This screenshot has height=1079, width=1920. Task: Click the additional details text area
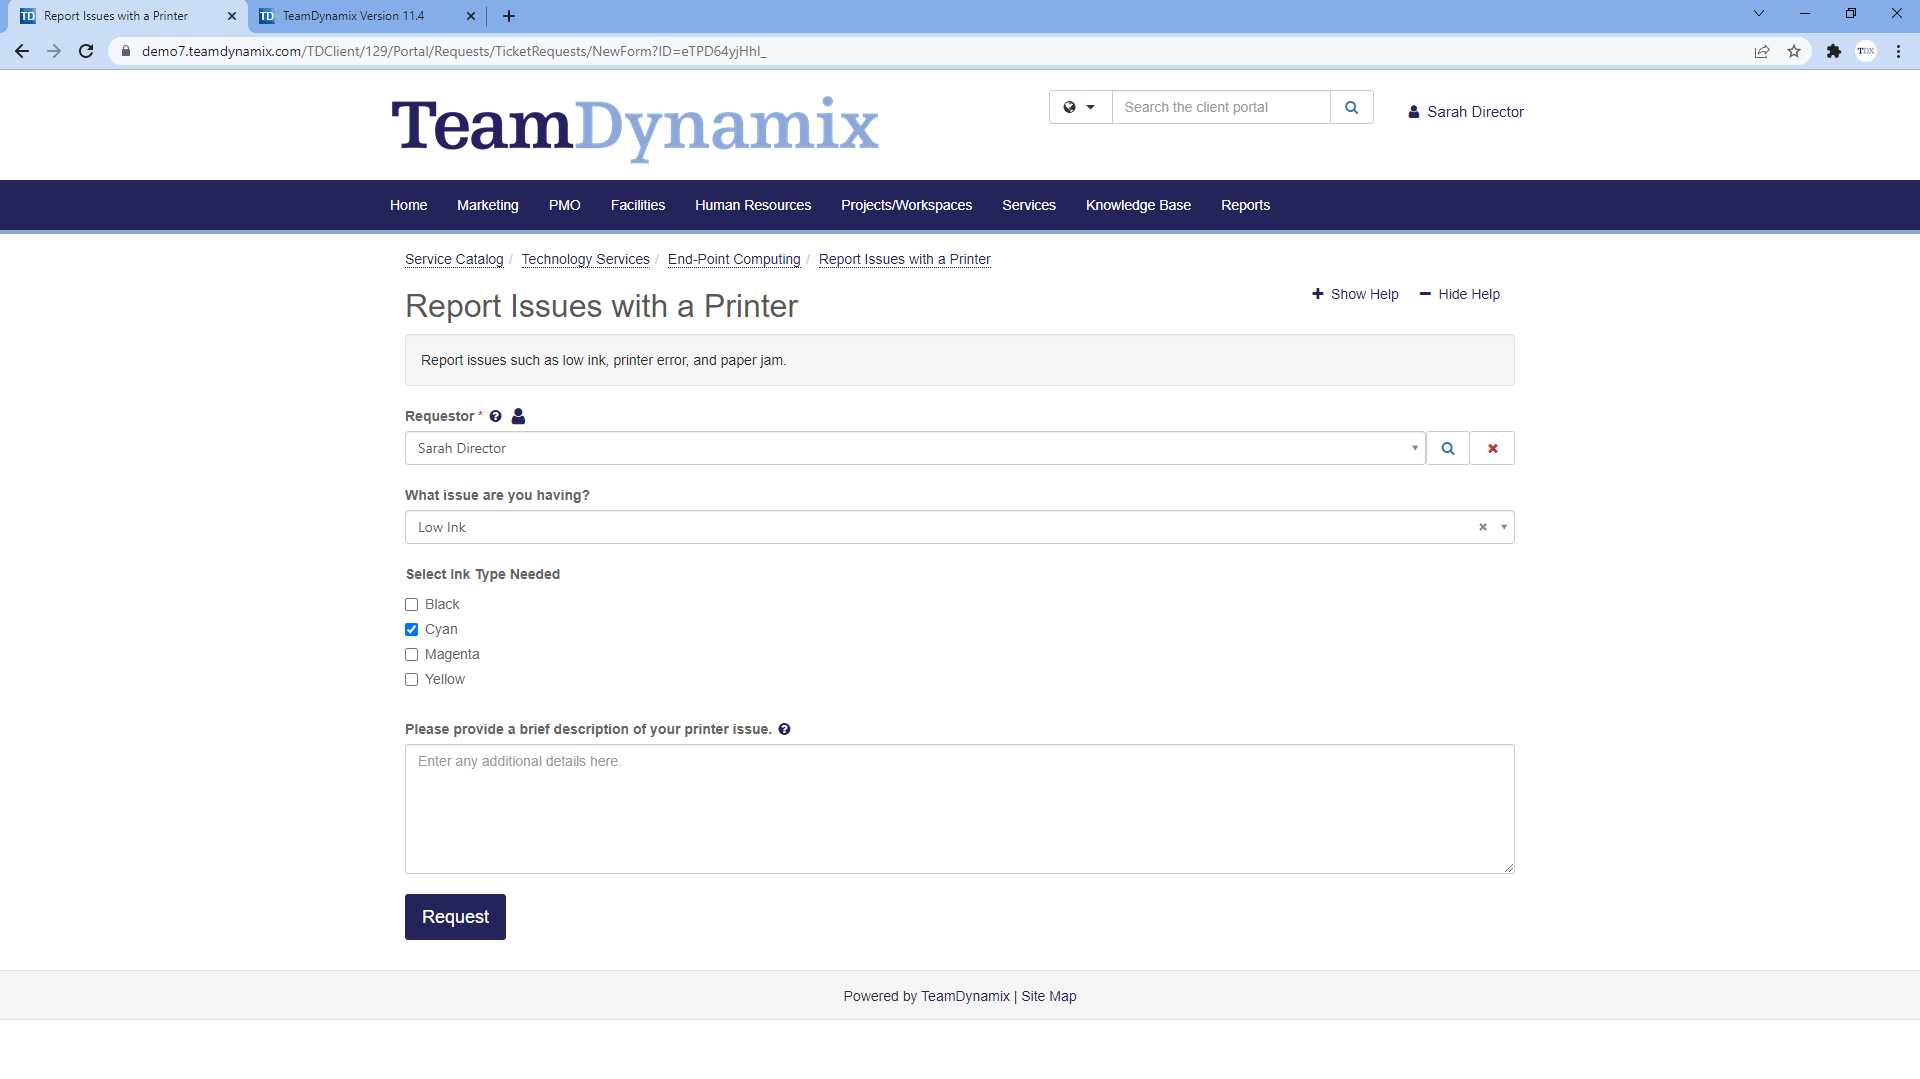pyautogui.click(x=959, y=809)
